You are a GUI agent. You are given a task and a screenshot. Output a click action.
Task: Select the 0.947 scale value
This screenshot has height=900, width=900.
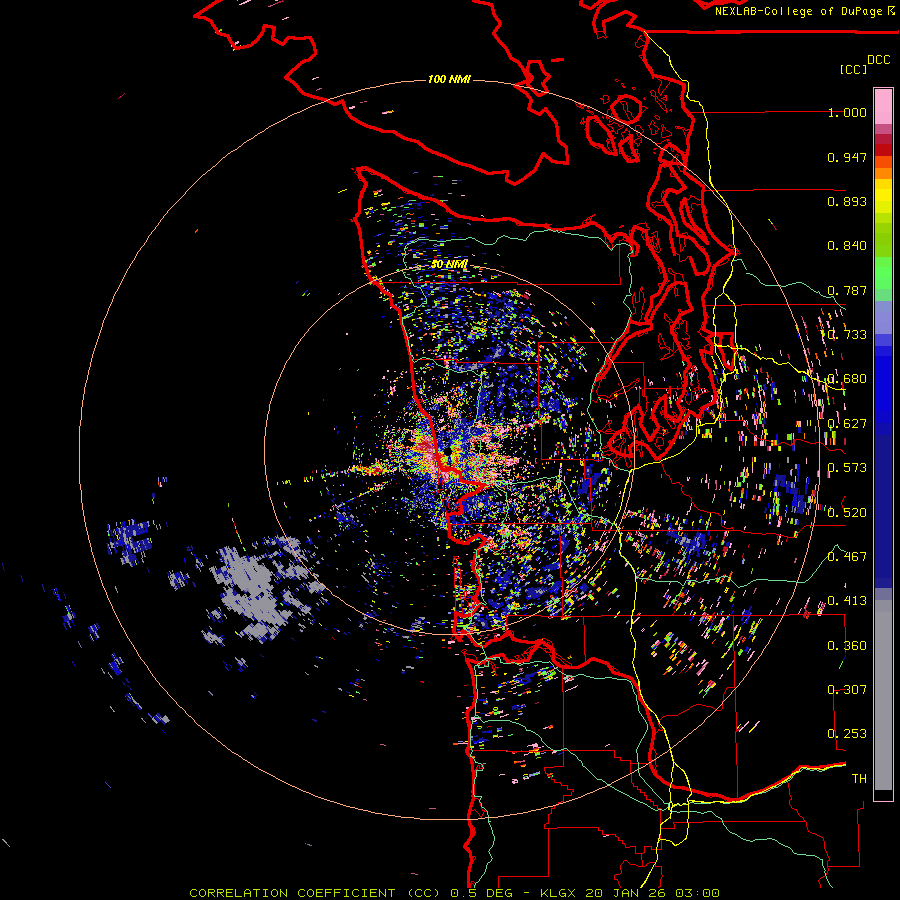[847, 157]
